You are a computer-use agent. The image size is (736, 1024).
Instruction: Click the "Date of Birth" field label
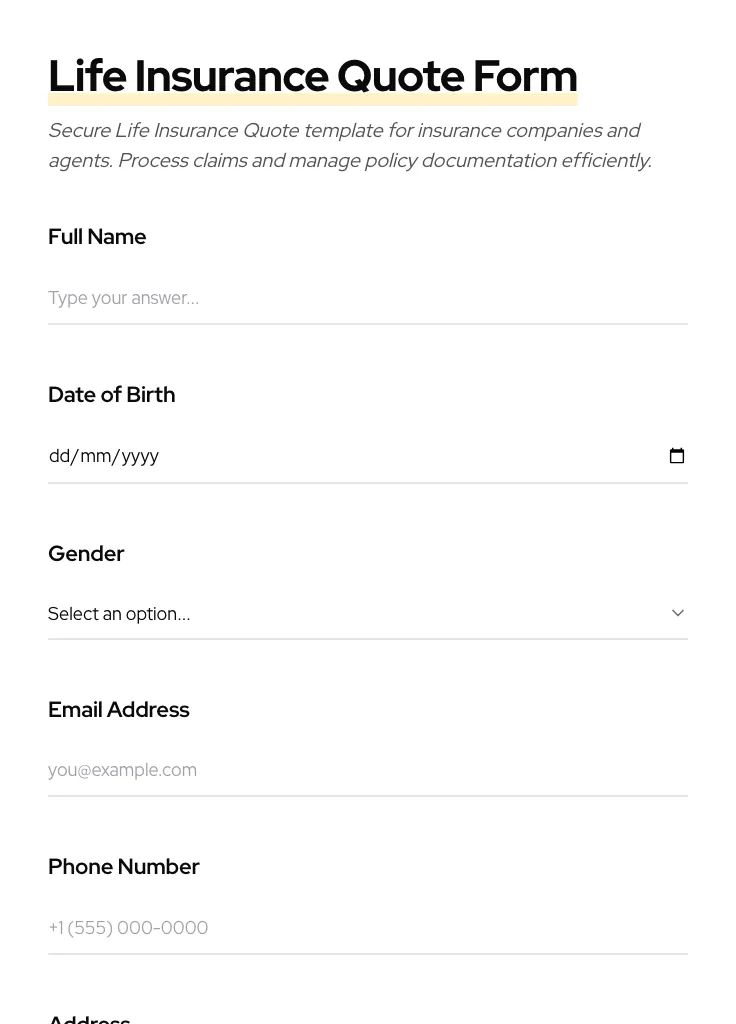point(111,395)
